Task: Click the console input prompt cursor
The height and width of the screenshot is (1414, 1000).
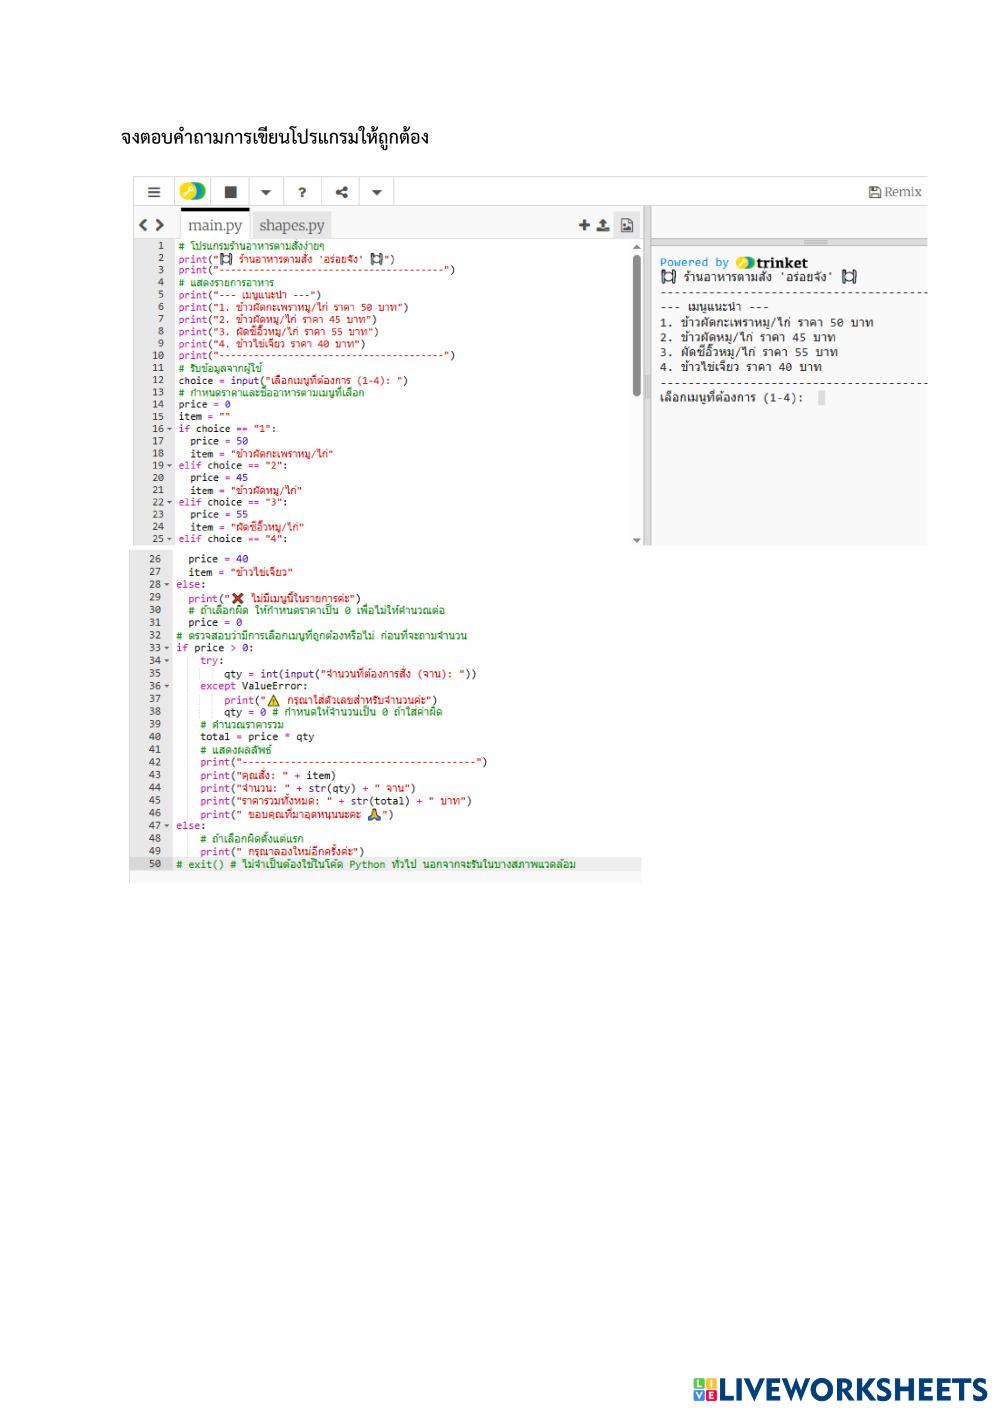Action: 821,398
